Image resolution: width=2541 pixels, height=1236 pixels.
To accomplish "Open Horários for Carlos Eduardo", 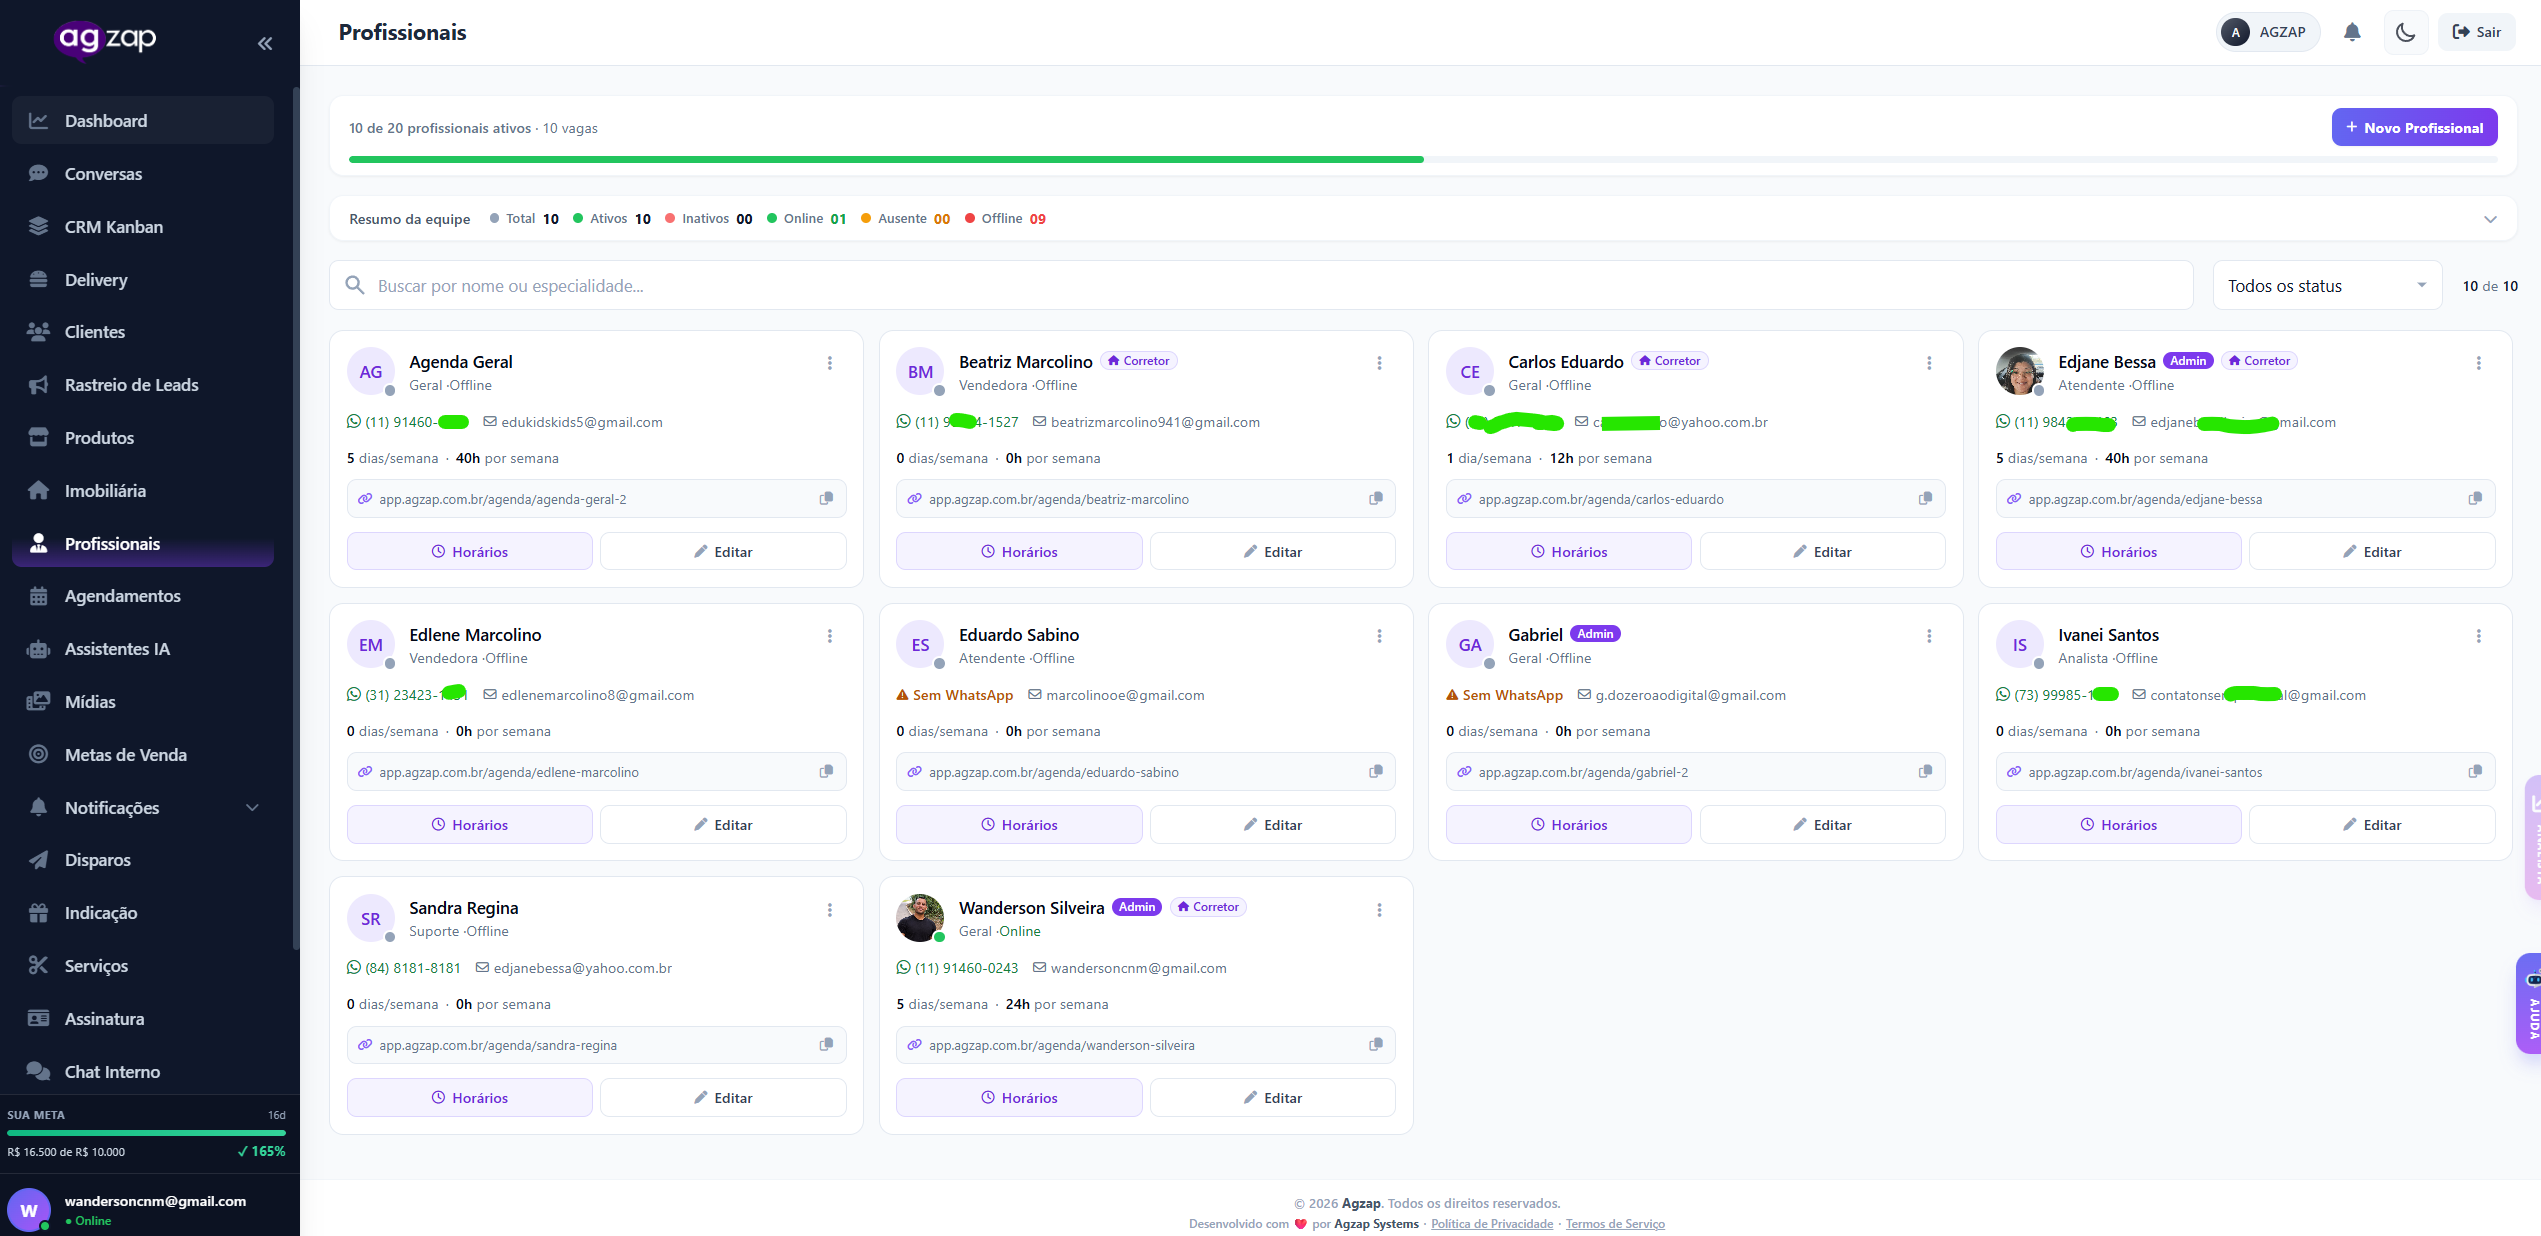I will [1568, 552].
